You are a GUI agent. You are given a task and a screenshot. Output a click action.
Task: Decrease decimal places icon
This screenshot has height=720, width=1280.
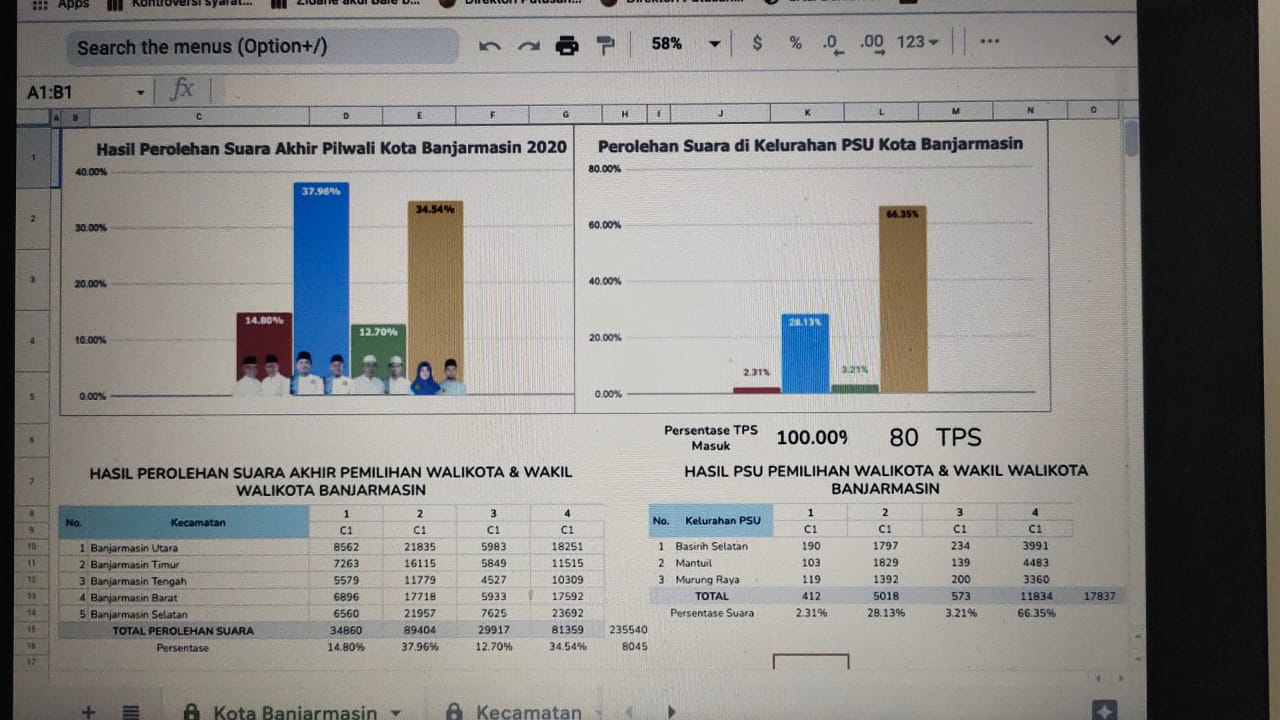(831, 43)
